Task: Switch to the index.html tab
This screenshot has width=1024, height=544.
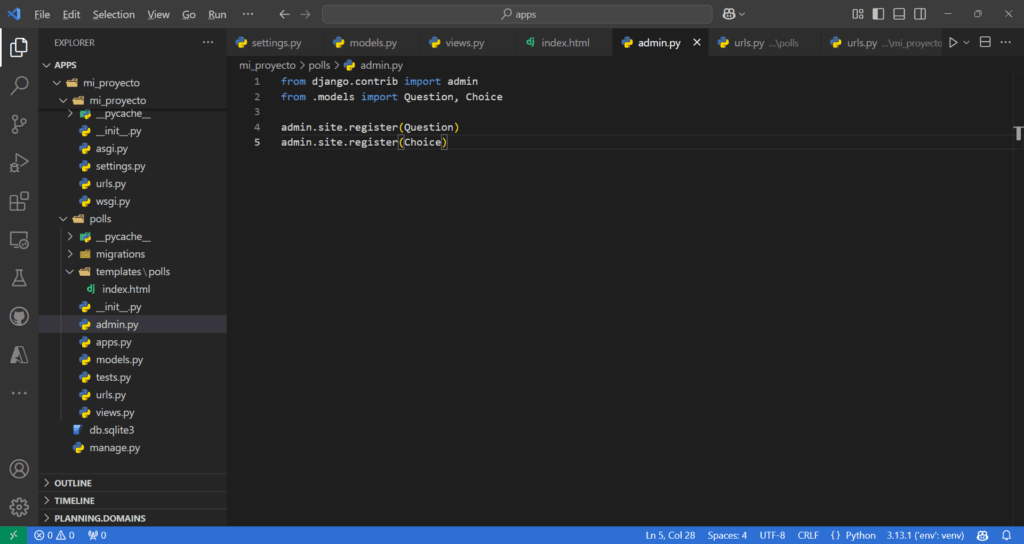Action: pos(564,42)
